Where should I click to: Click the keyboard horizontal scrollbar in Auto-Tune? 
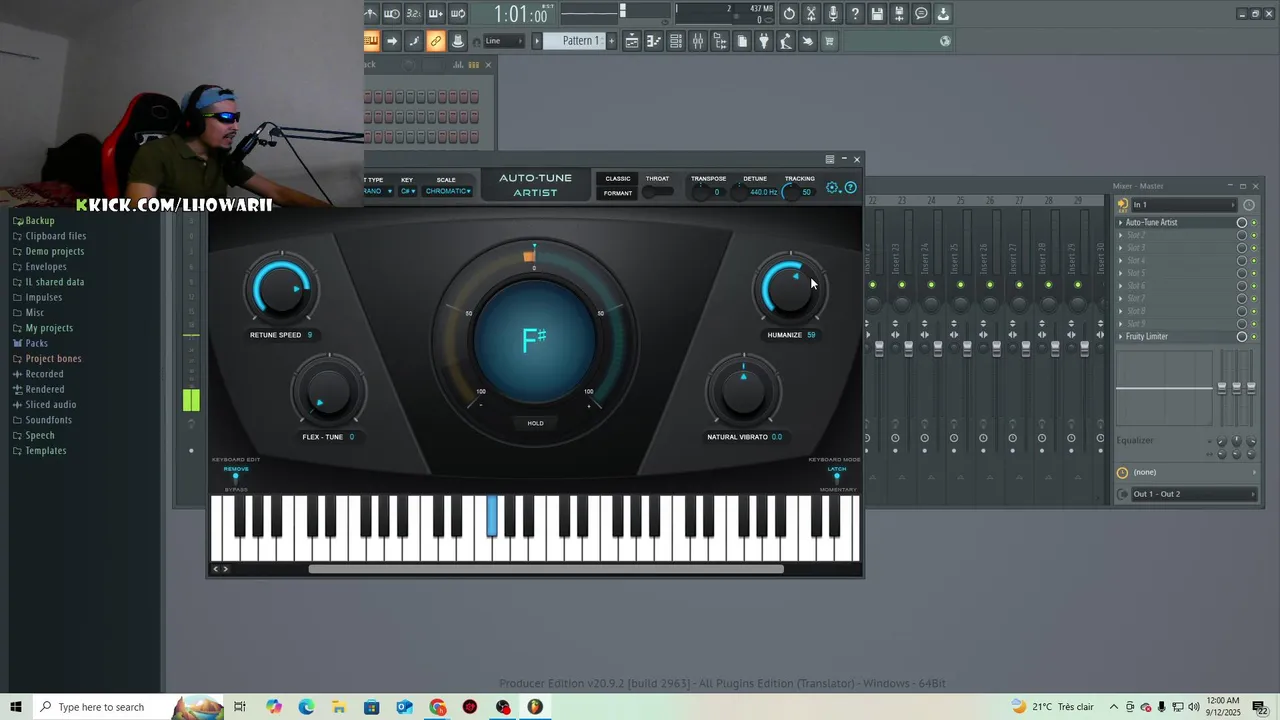tap(546, 569)
